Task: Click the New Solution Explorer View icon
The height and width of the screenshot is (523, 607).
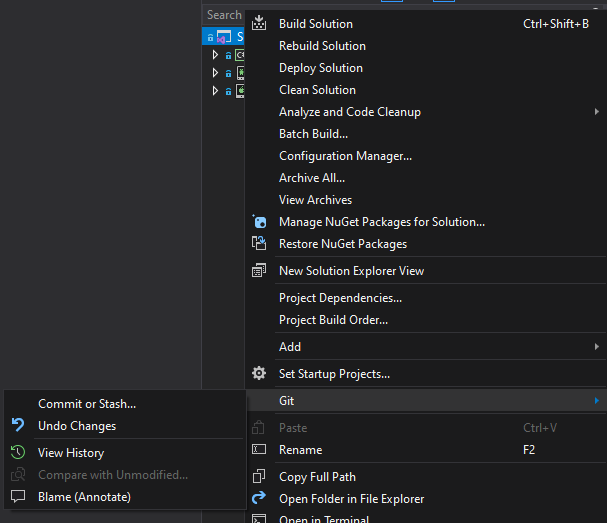Action: tap(259, 271)
